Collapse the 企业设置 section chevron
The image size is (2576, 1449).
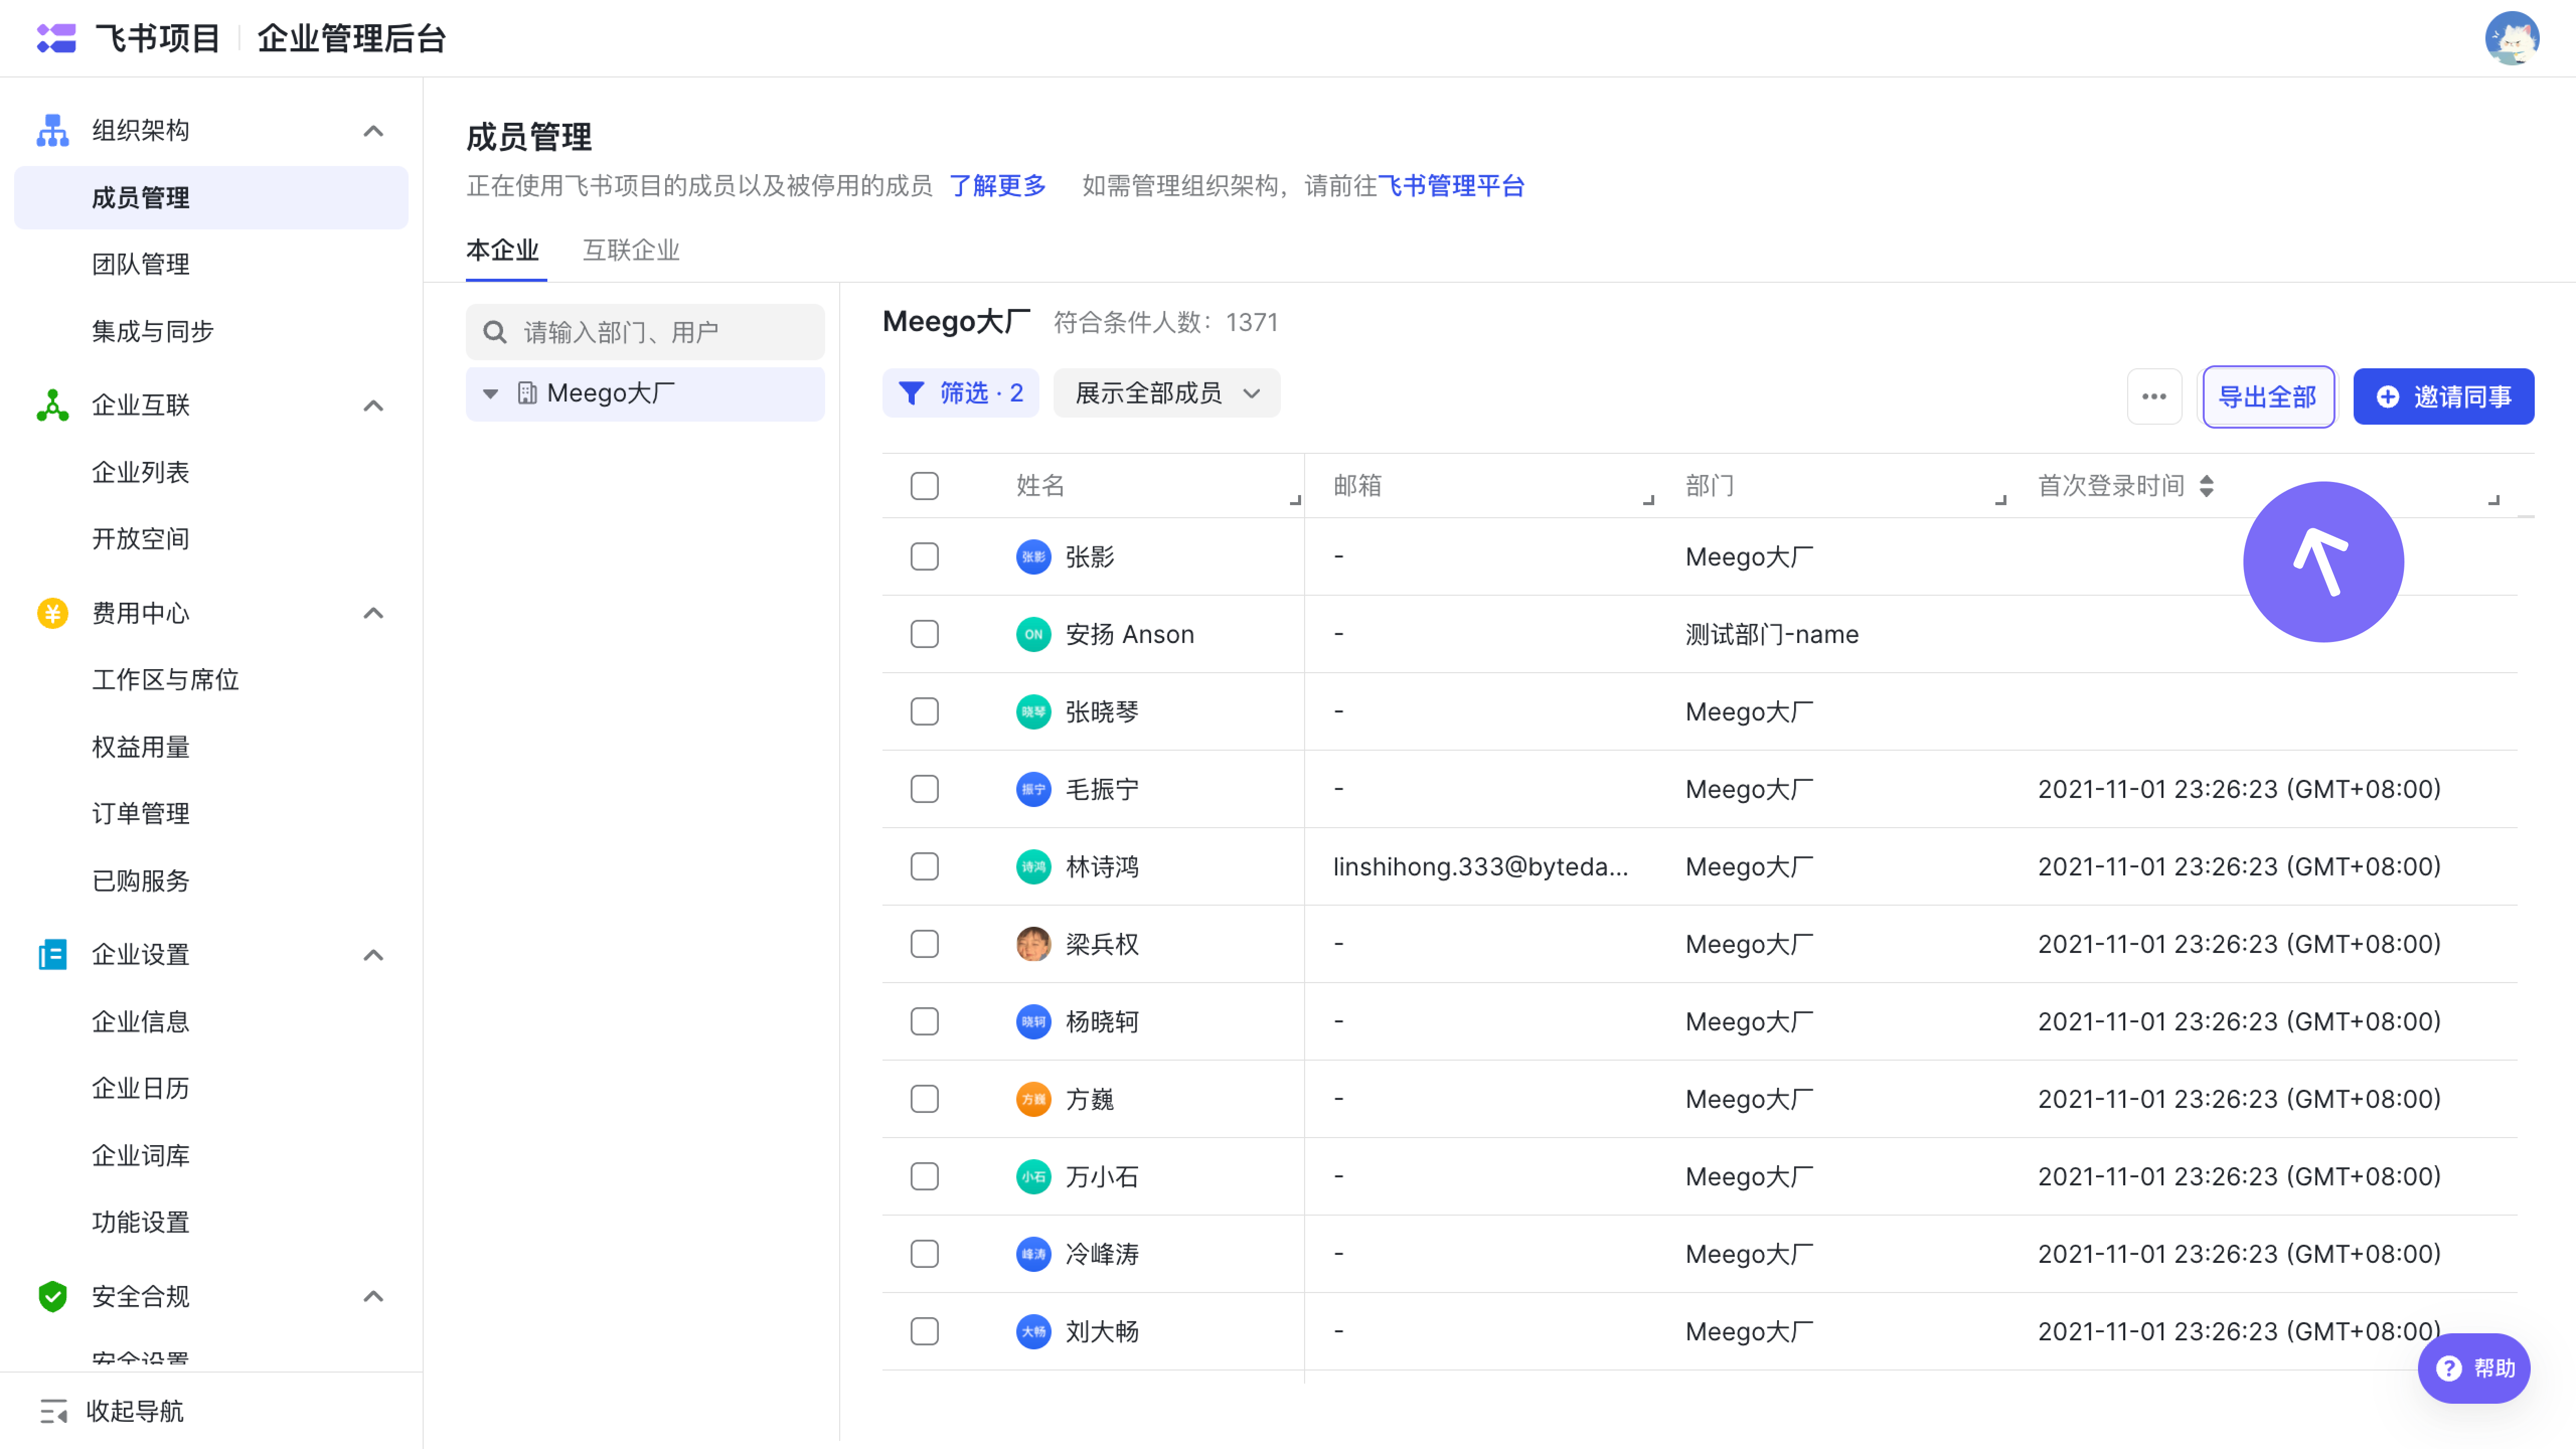click(373, 955)
